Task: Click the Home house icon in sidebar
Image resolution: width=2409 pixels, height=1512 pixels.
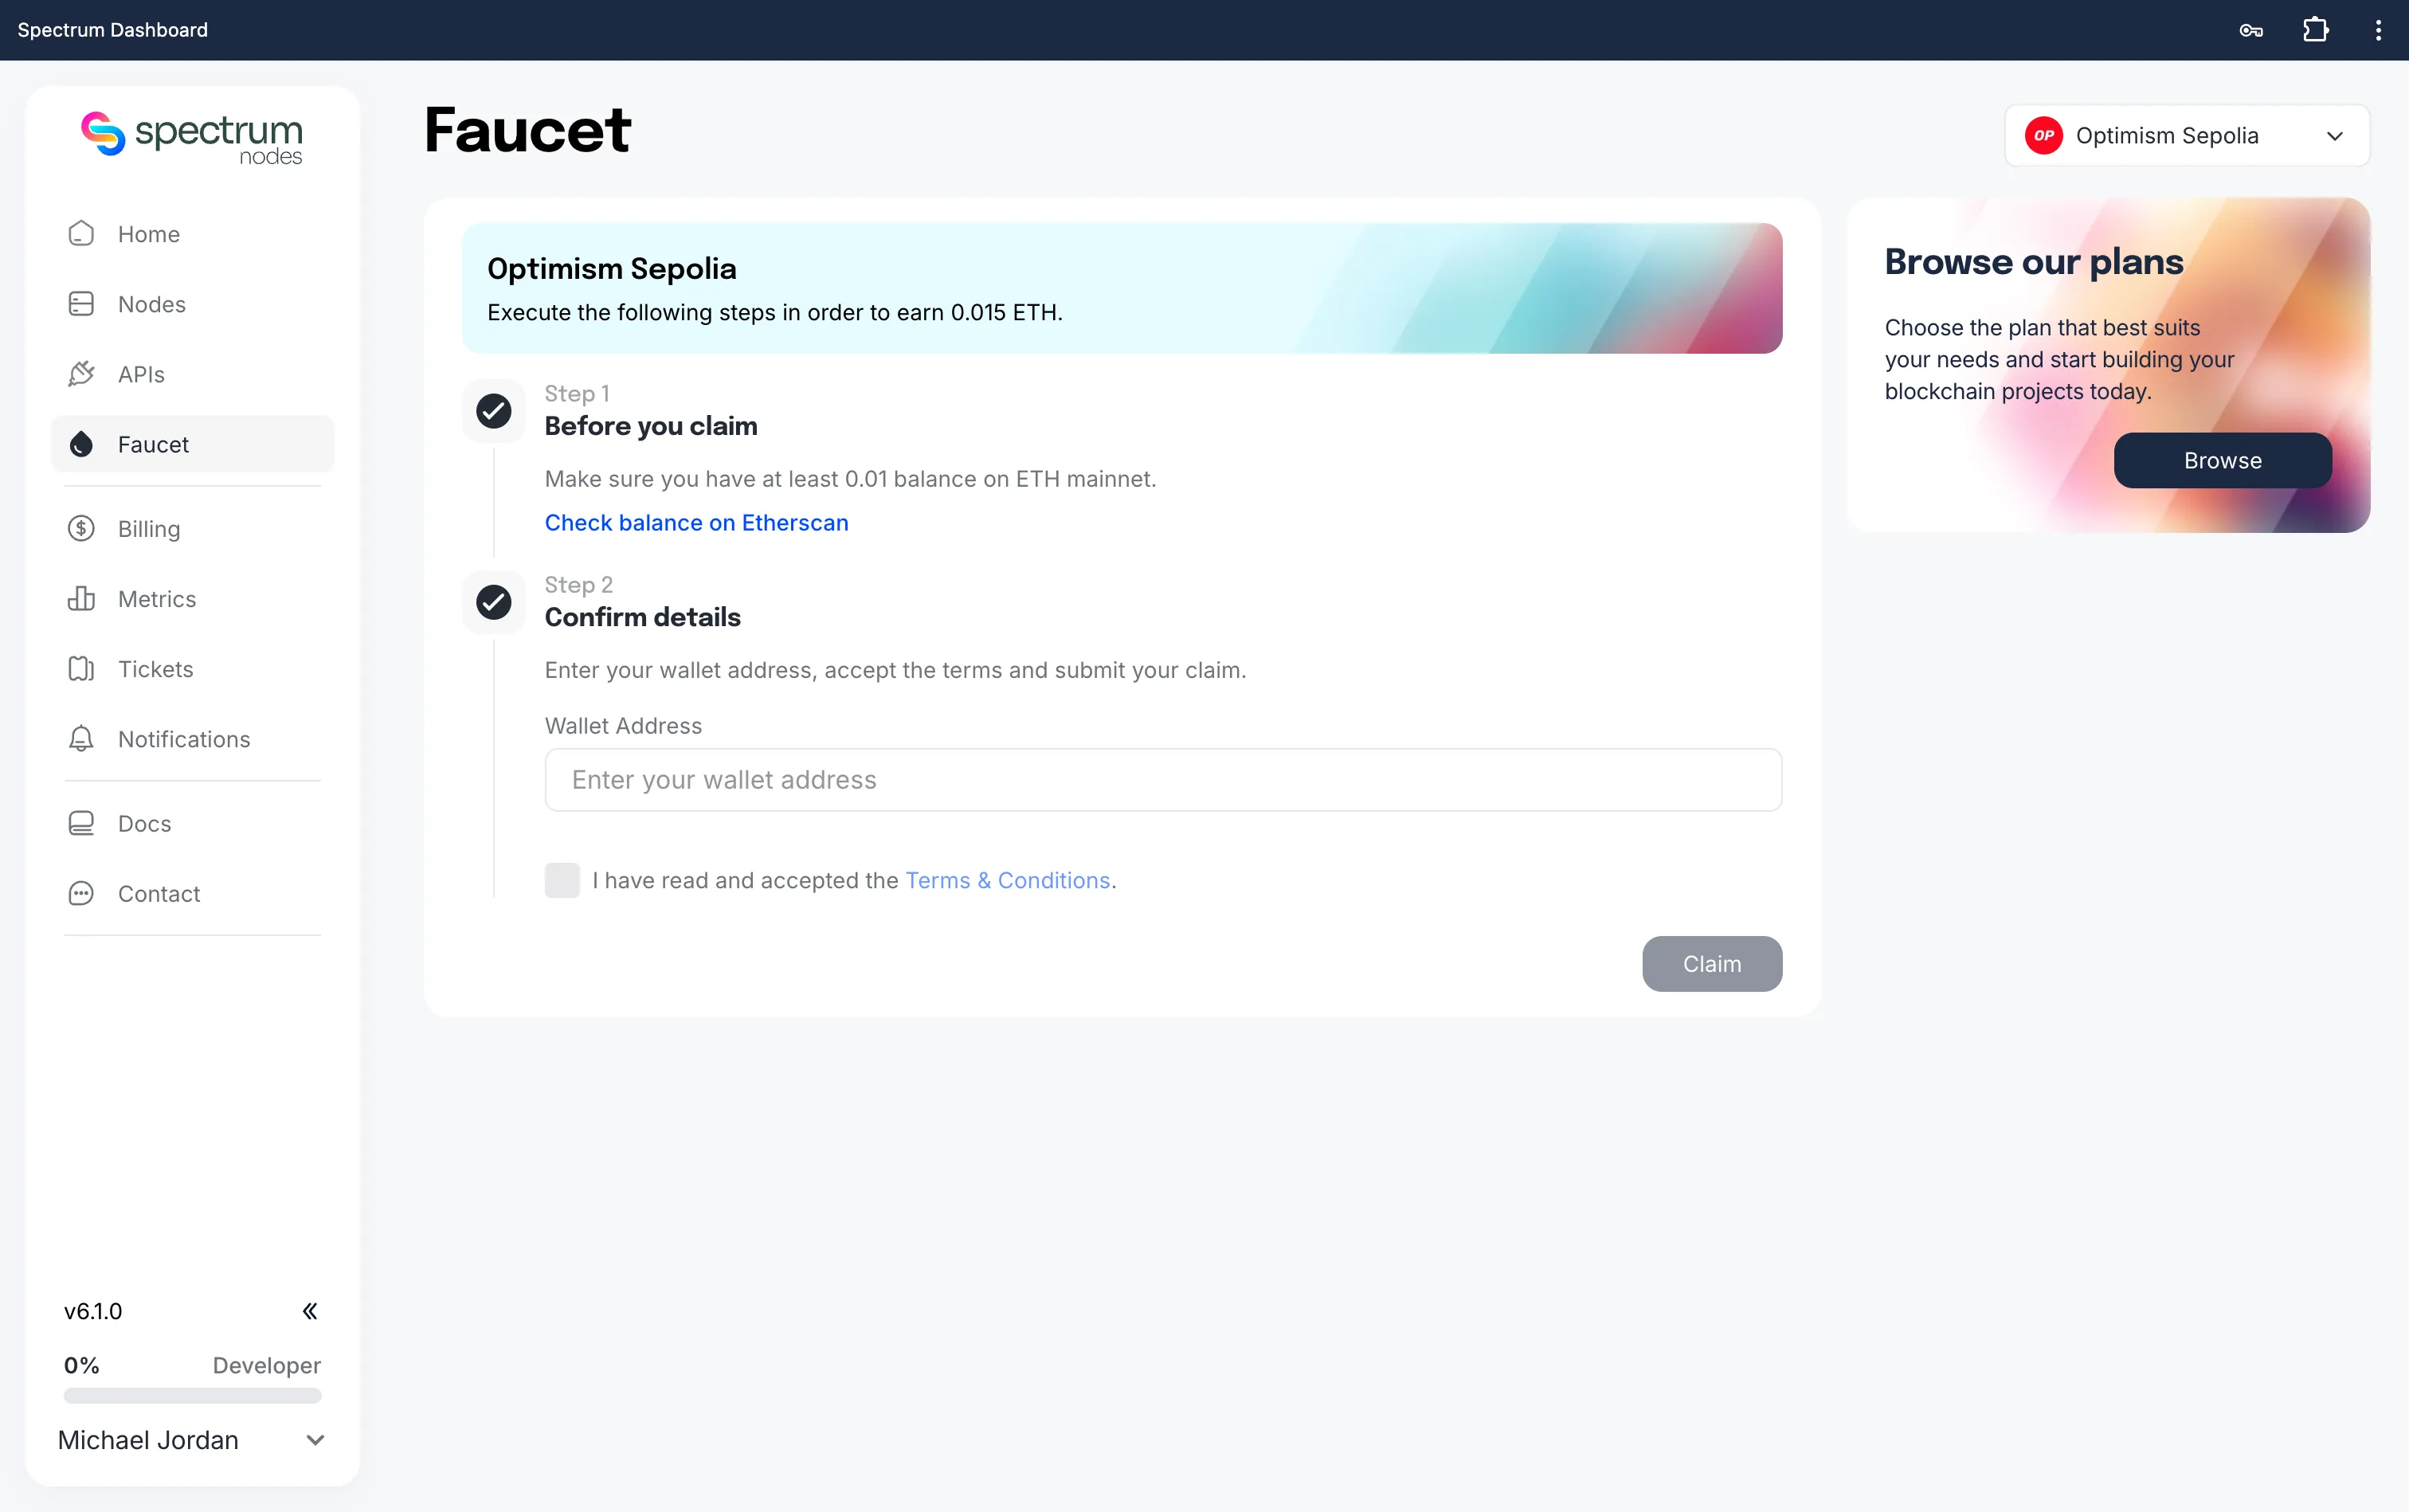Action: click(x=81, y=233)
